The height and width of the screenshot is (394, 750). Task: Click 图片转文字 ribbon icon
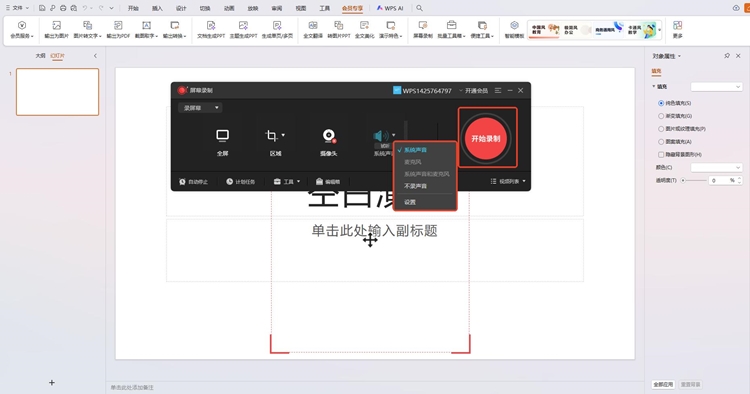click(87, 30)
